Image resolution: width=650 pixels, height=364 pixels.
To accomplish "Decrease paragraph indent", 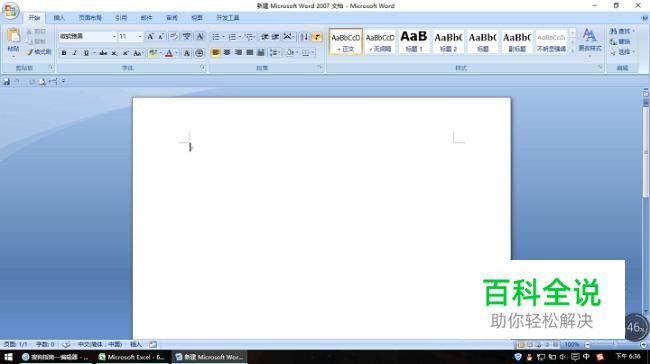I will (x=264, y=36).
